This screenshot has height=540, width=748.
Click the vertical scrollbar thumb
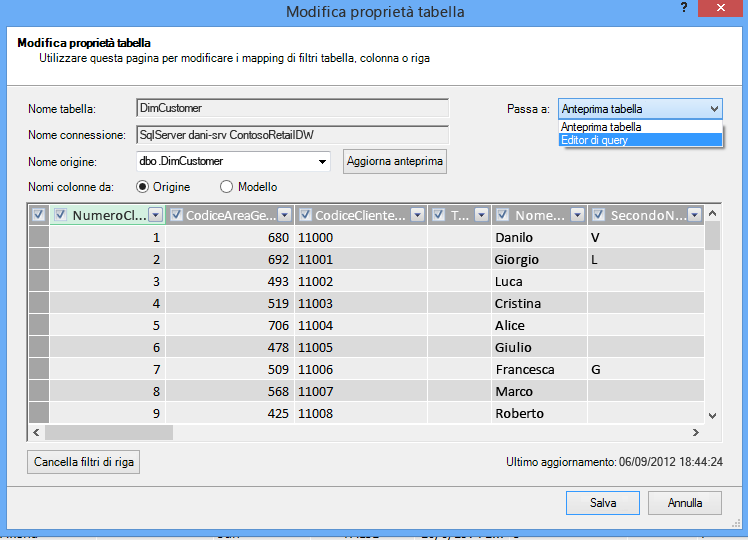point(712,235)
